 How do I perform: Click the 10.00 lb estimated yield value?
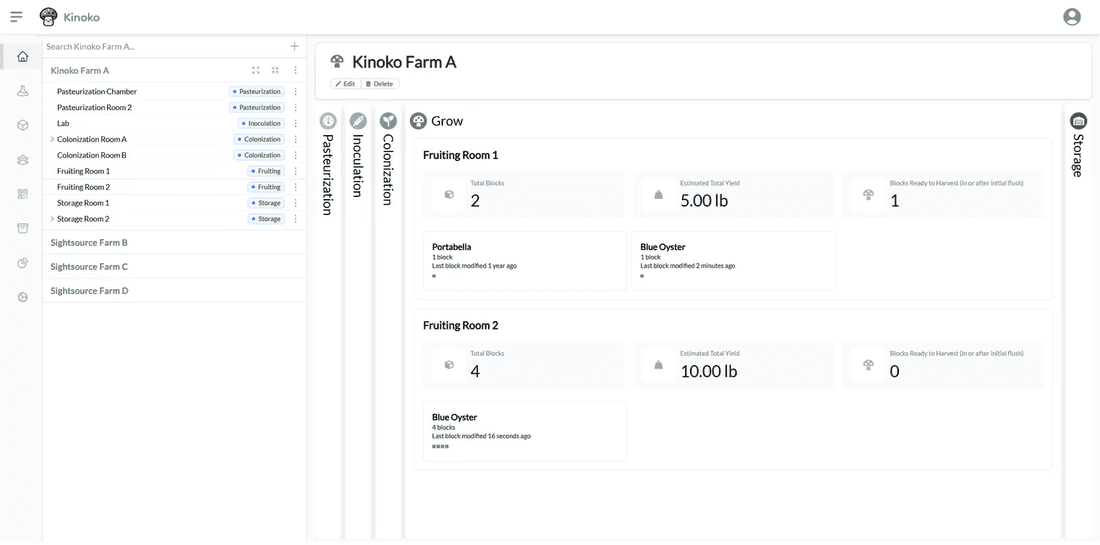(x=709, y=372)
